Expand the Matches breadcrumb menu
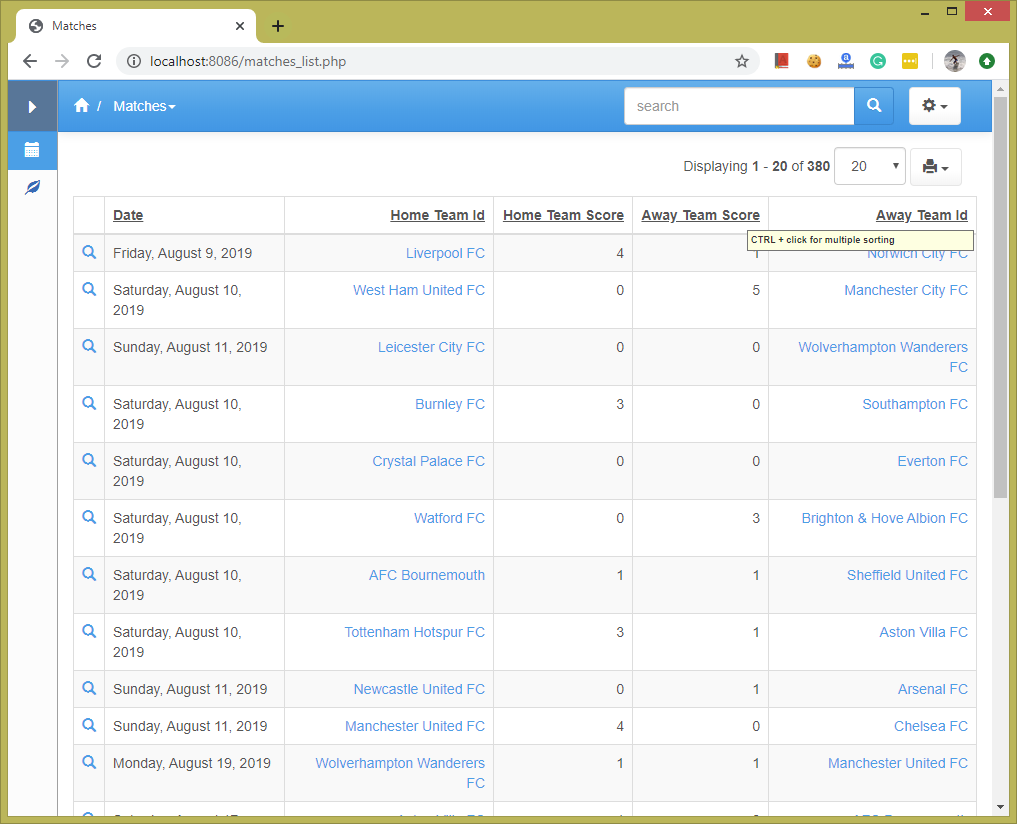The image size is (1017, 824). point(143,105)
